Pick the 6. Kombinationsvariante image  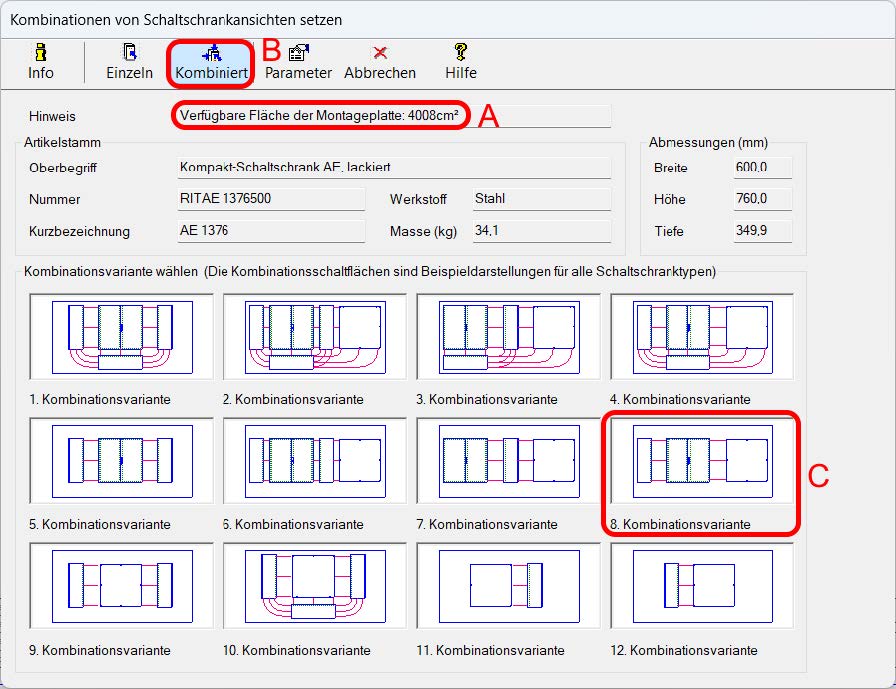[314, 460]
